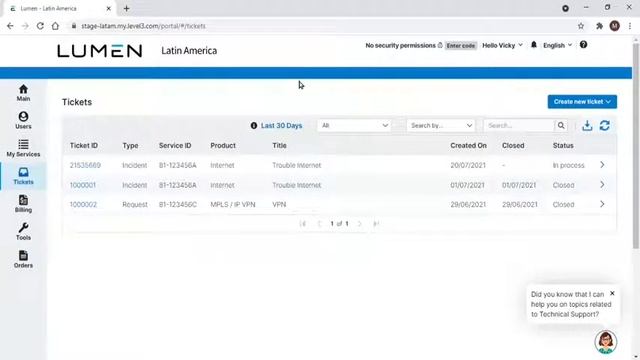Screen dimensions: 640x360
Task: Click the browser back arrow
Action: (10, 26)
